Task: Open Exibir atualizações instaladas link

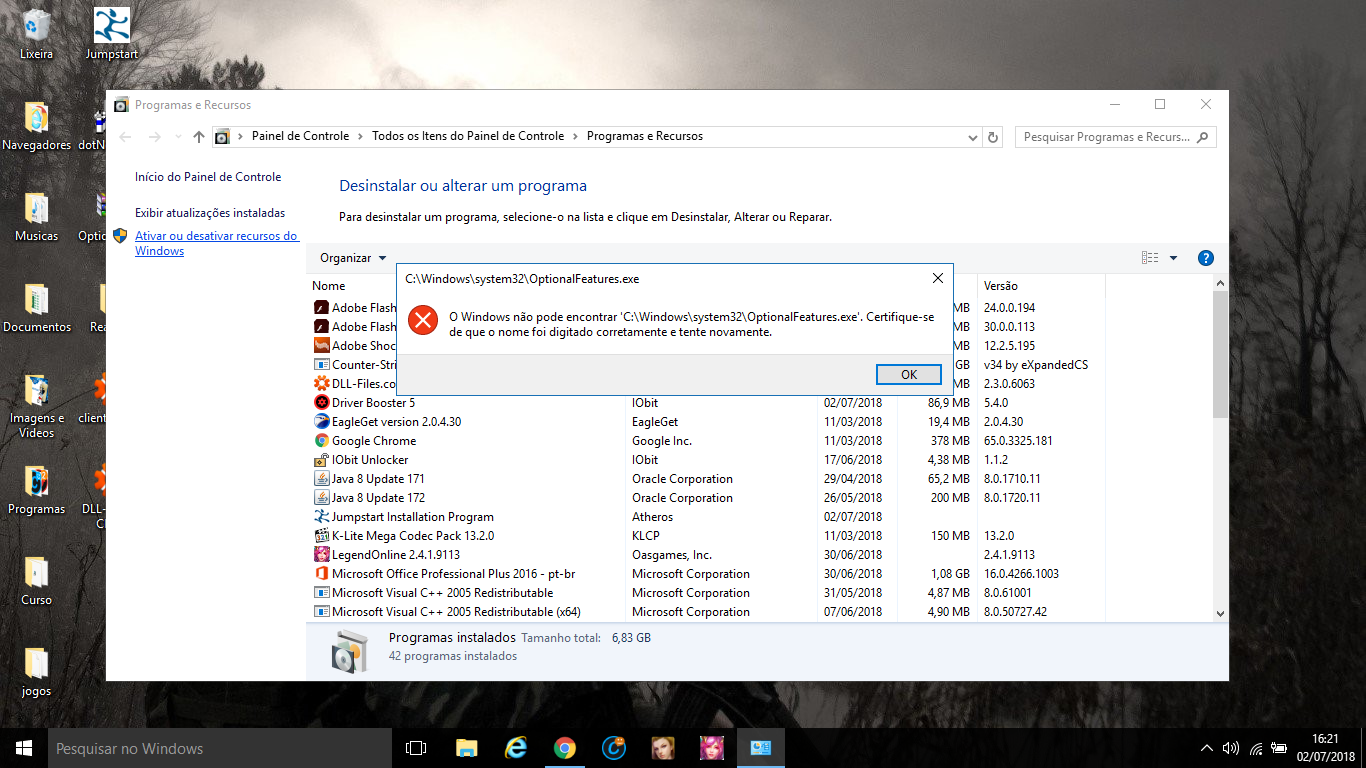Action: [210, 213]
